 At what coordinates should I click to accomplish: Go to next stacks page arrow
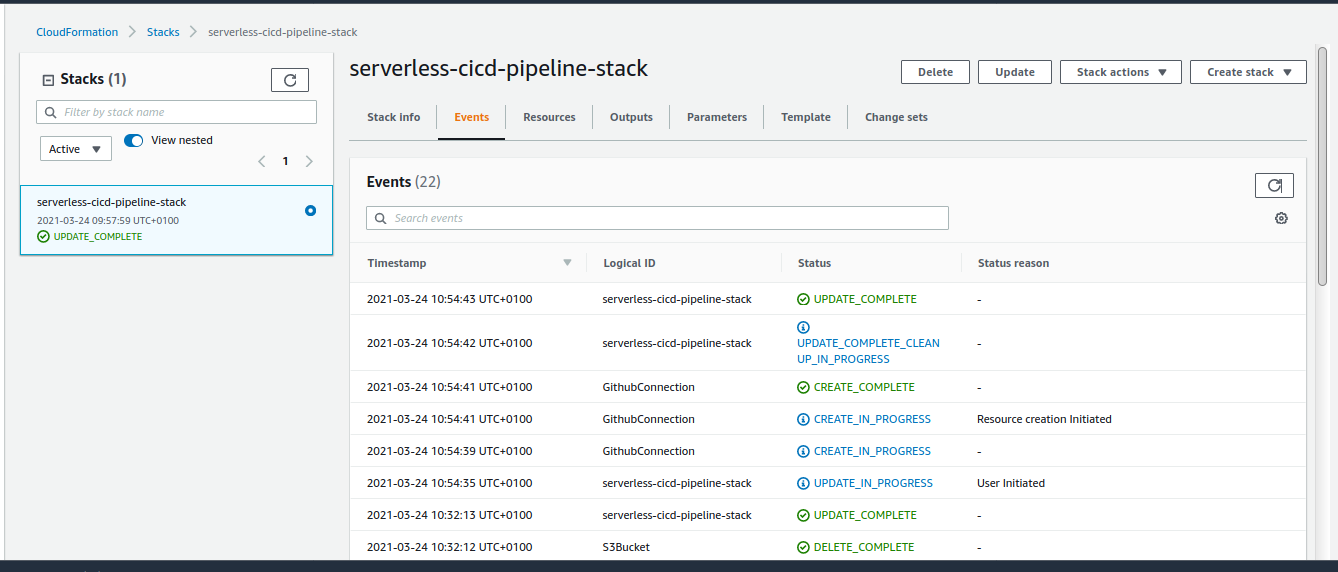(309, 161)
